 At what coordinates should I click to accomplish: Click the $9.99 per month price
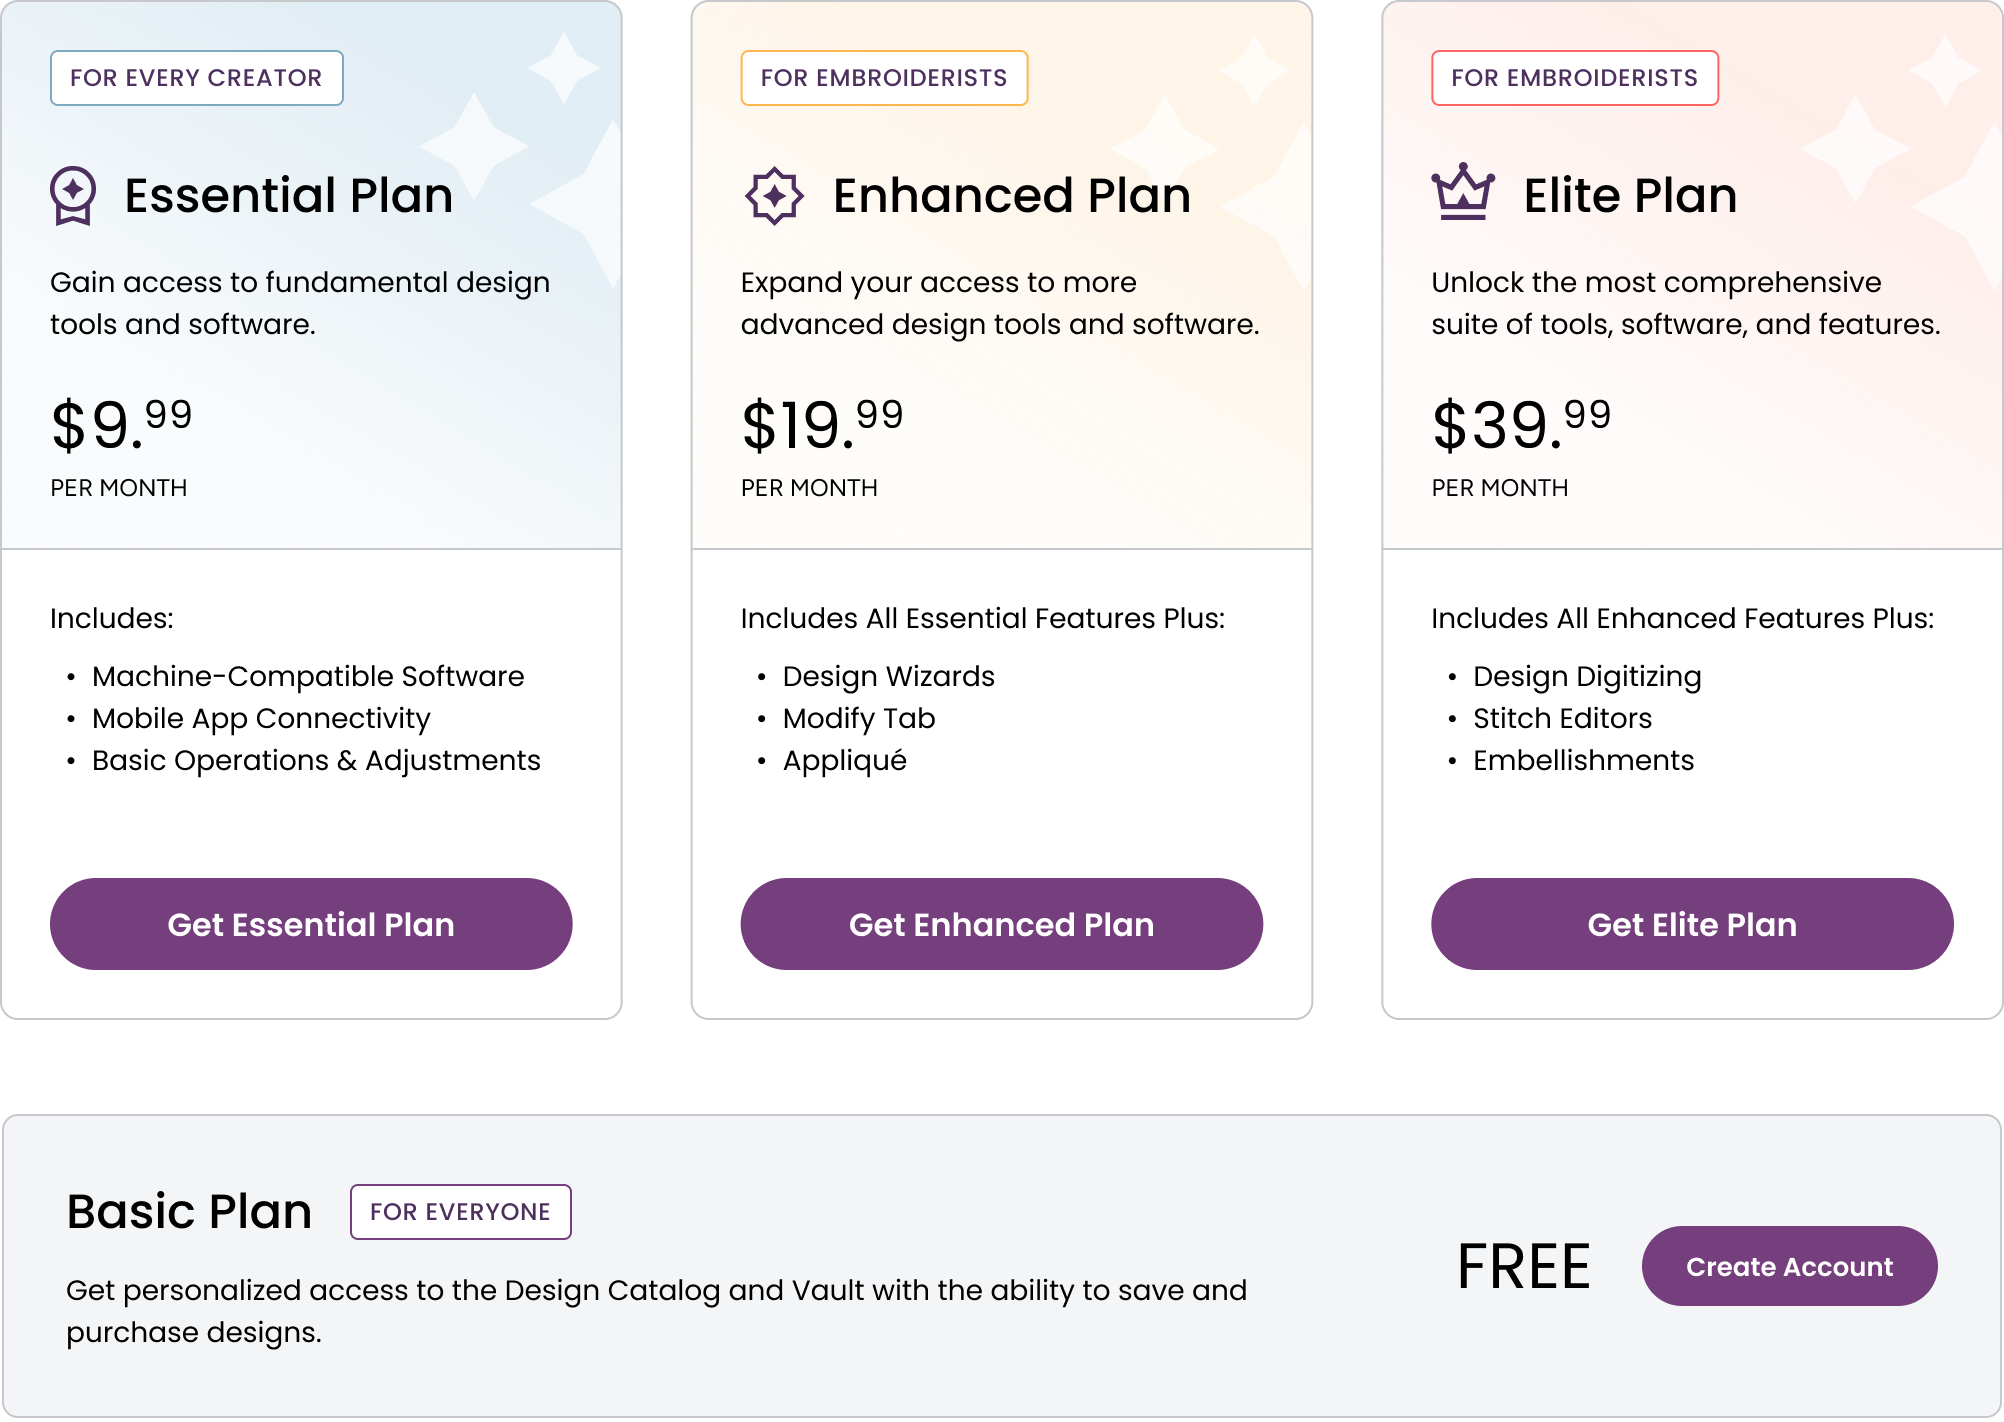point(121,425)
